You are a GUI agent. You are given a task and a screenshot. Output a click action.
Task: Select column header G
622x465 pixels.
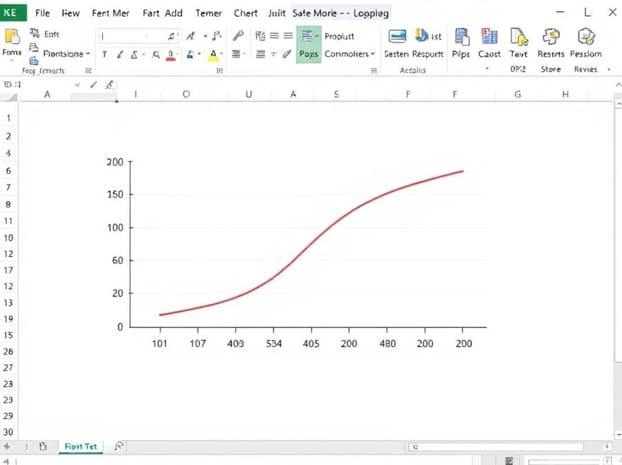pos(518,94)
